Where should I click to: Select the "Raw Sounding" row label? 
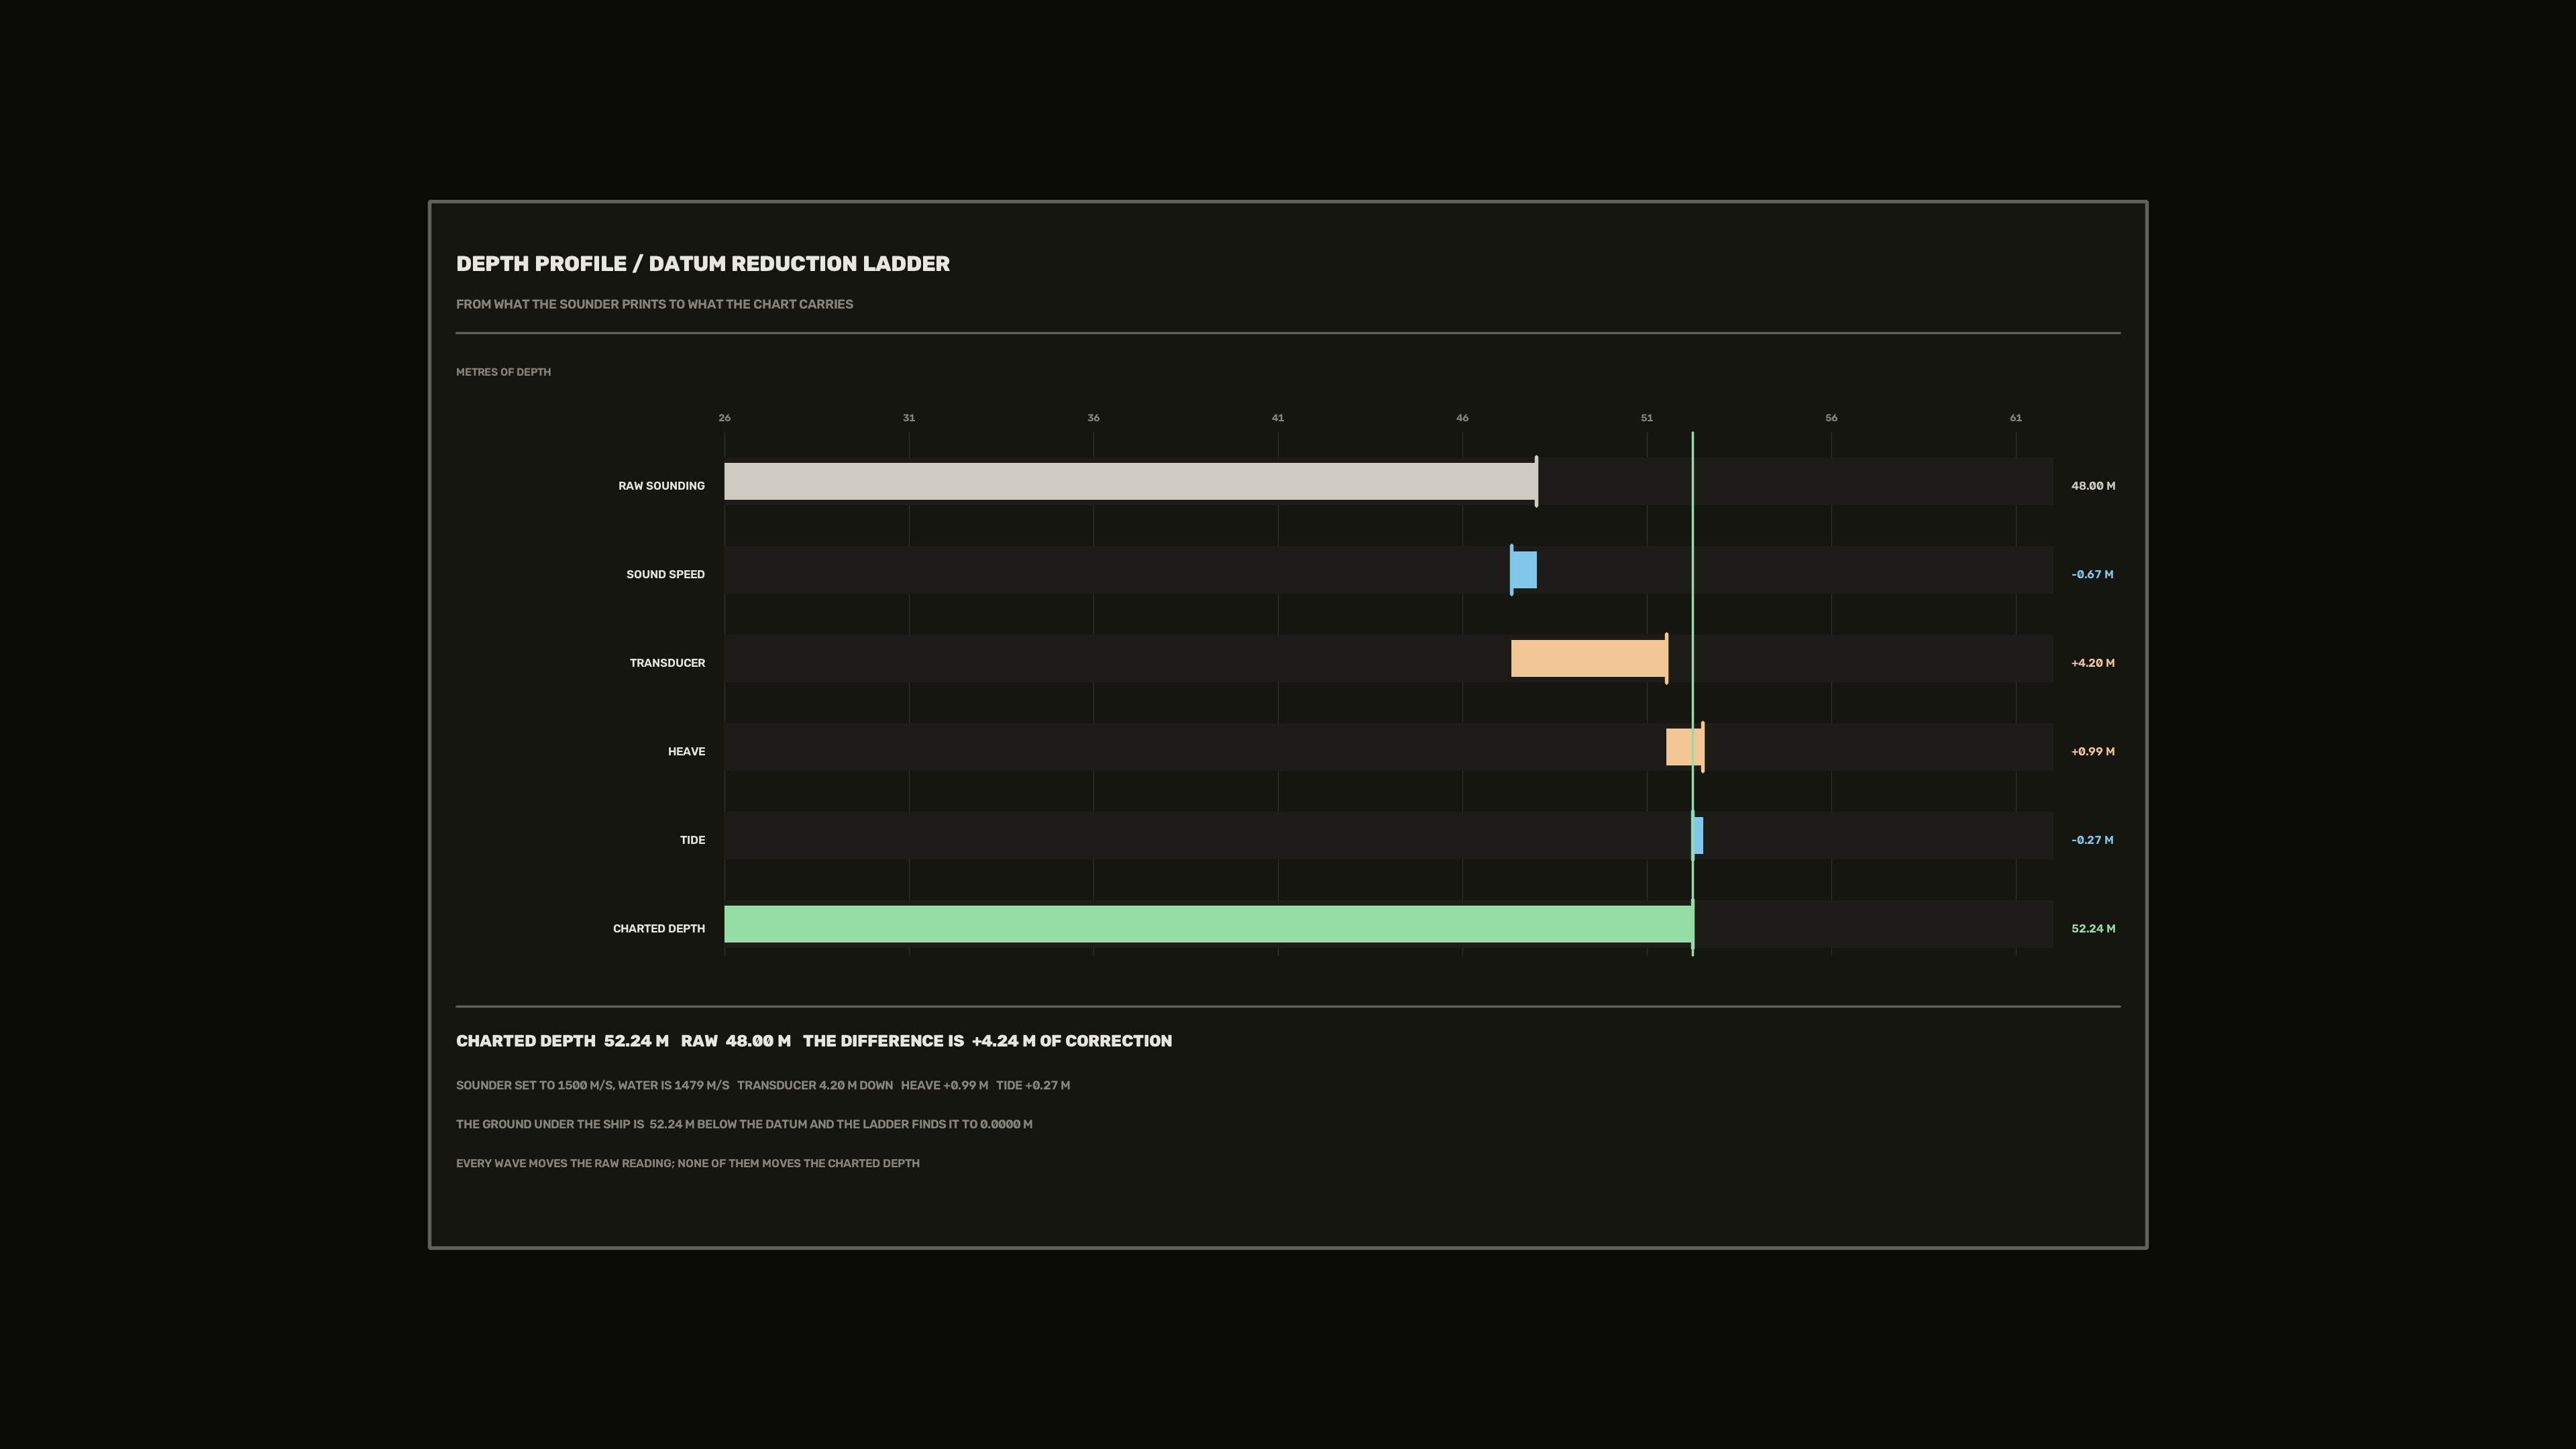(x=661, y=486)
